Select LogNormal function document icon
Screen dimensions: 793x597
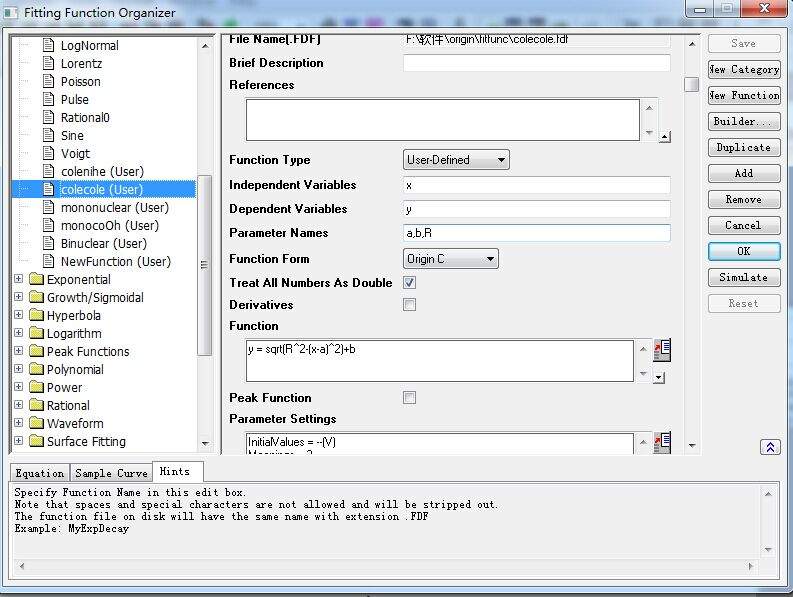[49, 45]
